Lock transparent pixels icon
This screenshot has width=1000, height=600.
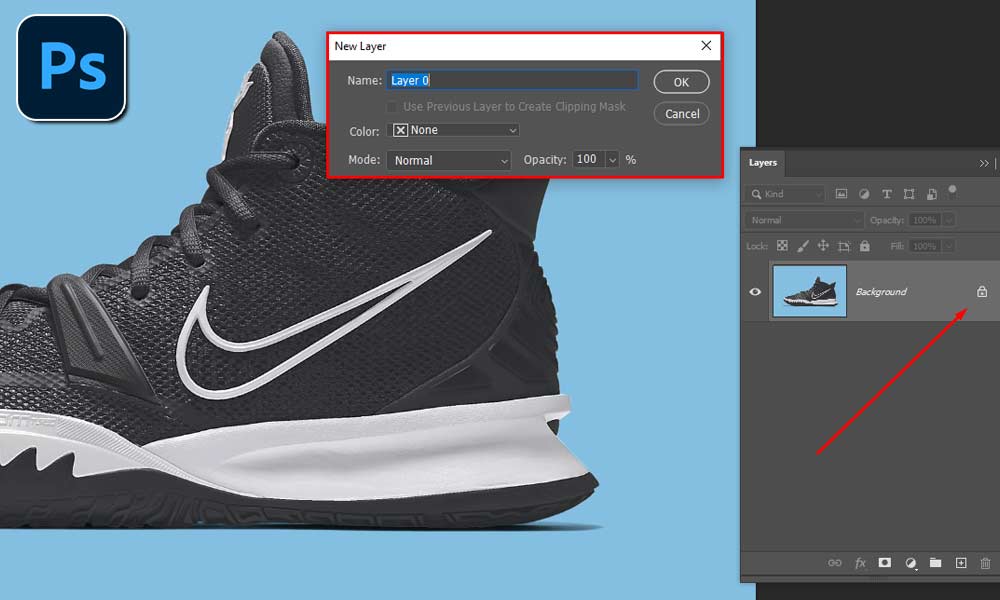pos(782,246)
